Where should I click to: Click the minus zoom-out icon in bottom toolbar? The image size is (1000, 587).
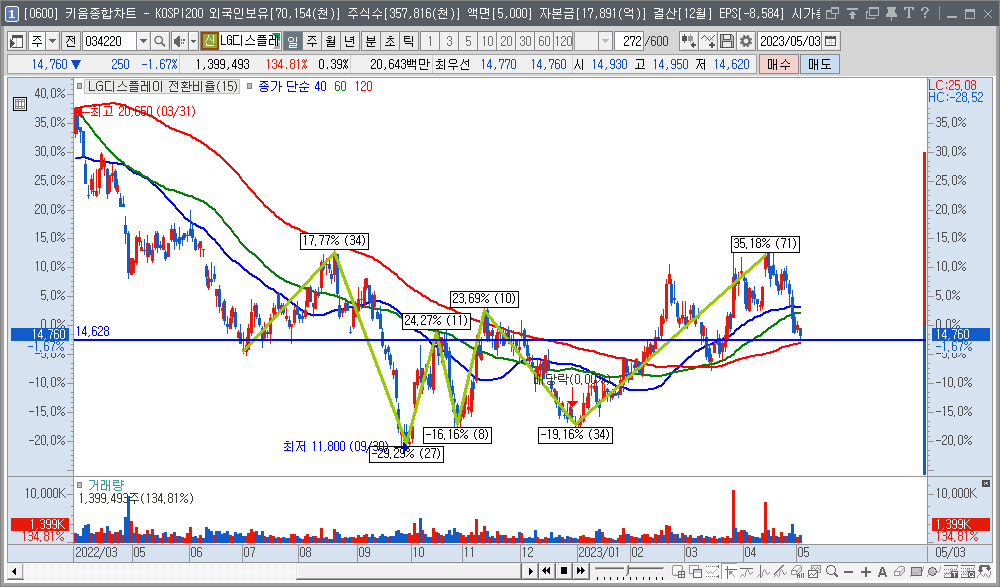pyautogui.click(x=849, y=572)
